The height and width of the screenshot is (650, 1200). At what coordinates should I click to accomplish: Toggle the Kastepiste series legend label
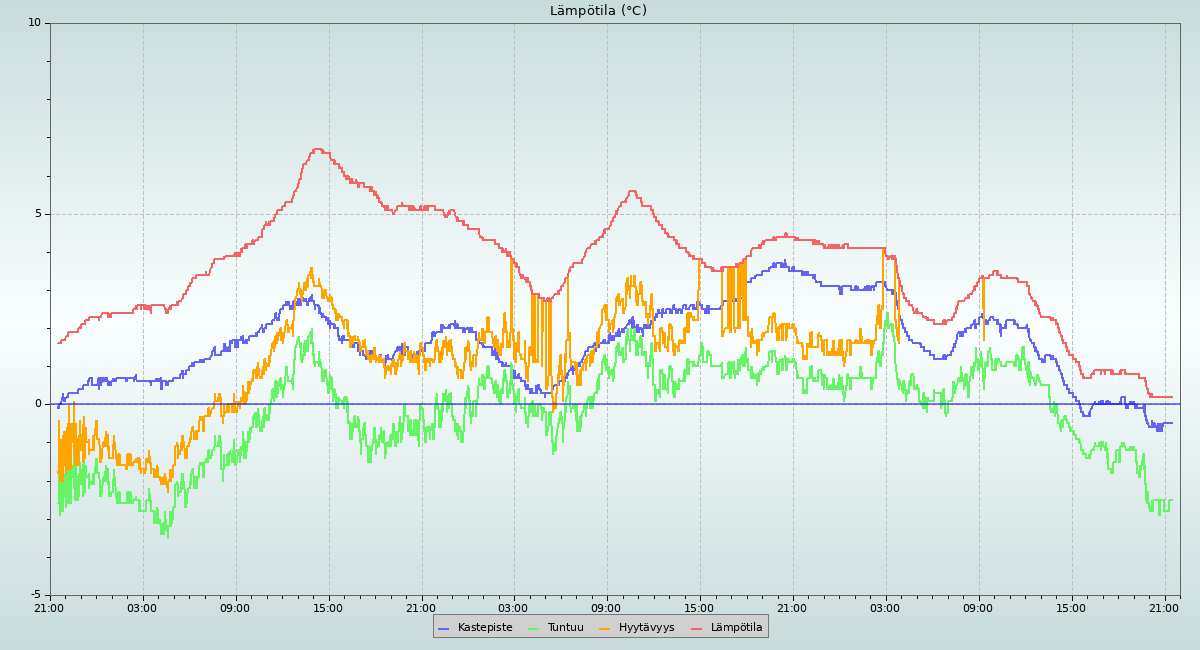(485, 628)
